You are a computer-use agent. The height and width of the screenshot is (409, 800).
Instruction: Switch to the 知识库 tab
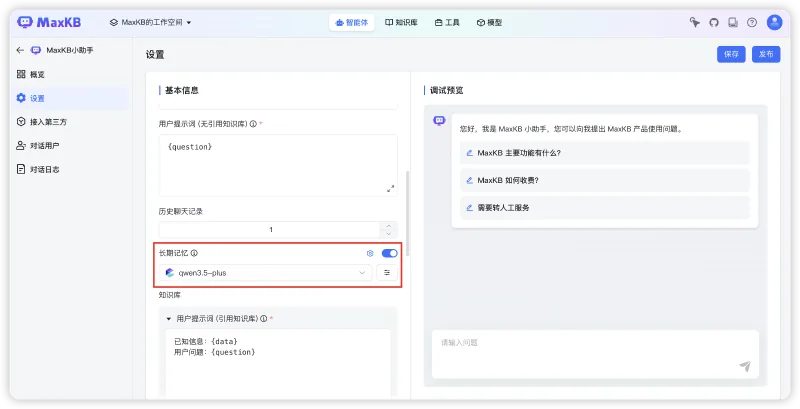(x=402, y=22)
